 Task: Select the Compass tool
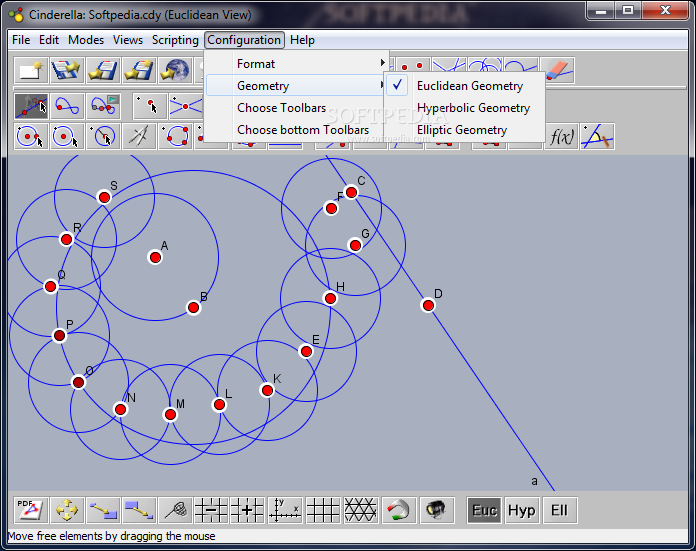tap(140, 136)
